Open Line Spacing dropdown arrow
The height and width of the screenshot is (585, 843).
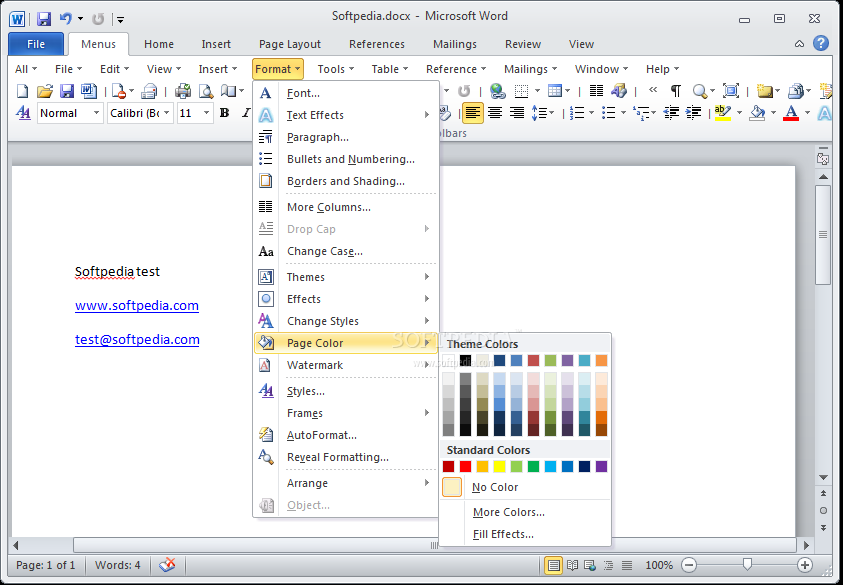(x=551, y=113)
